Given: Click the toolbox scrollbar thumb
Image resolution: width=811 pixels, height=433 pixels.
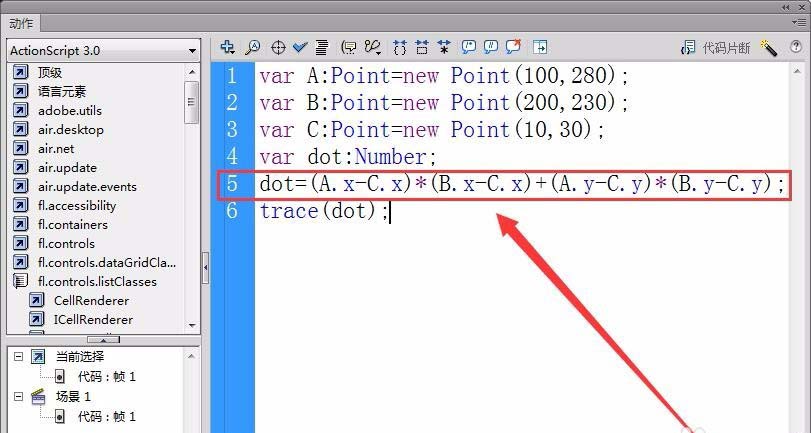Looking at the screenshot, I should [x=192, y=102].
